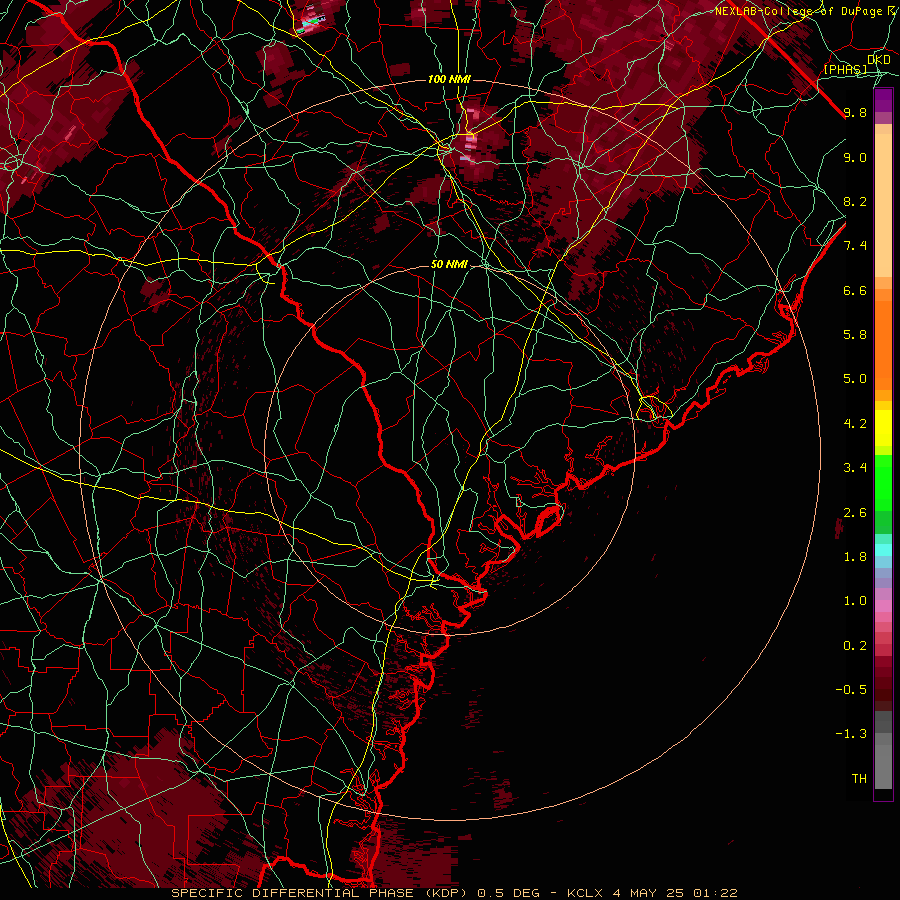
Task: Click the 1.0 scale value
Action: (855, 601)
